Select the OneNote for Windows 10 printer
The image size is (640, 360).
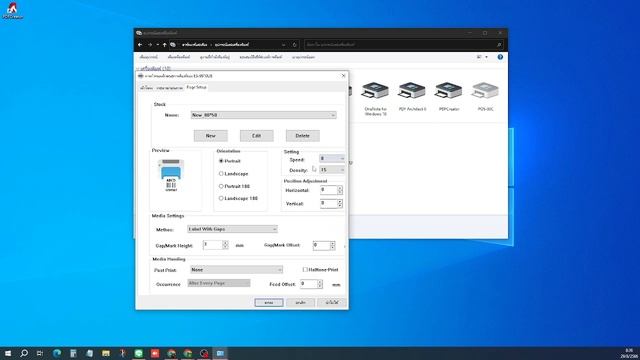(376, 99)
